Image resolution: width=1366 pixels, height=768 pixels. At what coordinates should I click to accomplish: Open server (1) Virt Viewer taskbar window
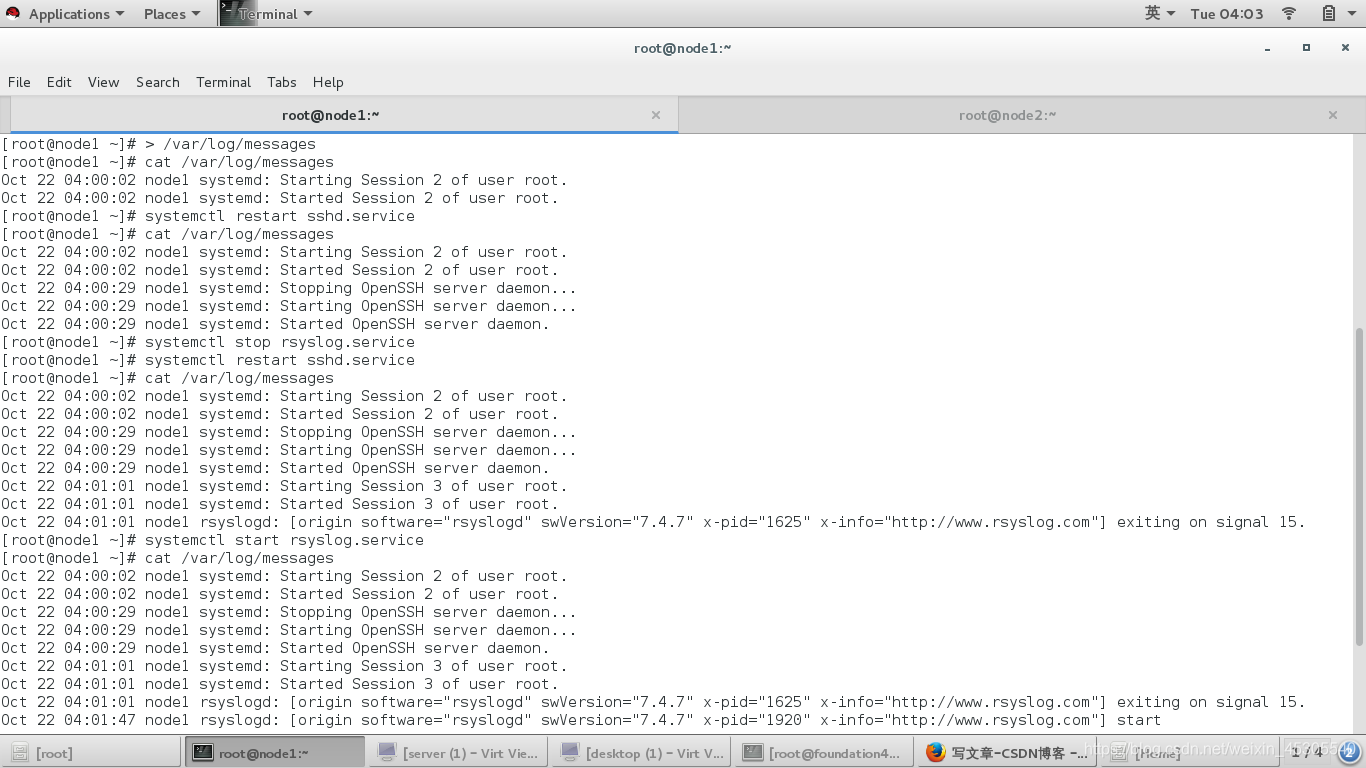(x=458, y=753)
